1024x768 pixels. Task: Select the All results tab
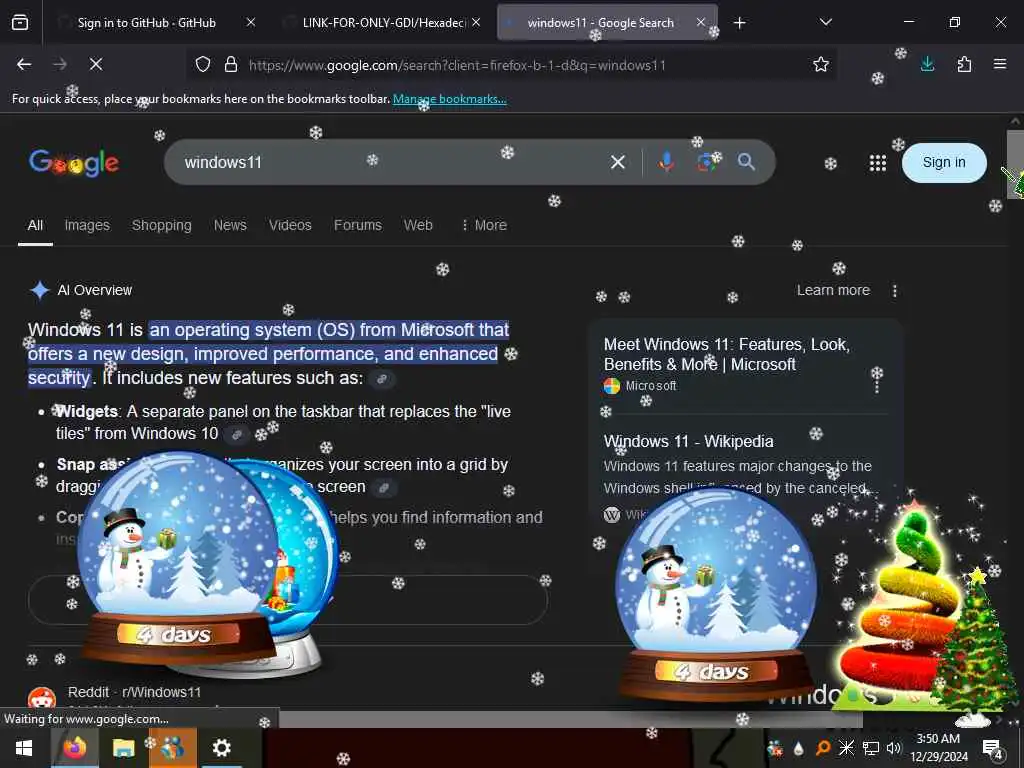[x=35, y=225]
